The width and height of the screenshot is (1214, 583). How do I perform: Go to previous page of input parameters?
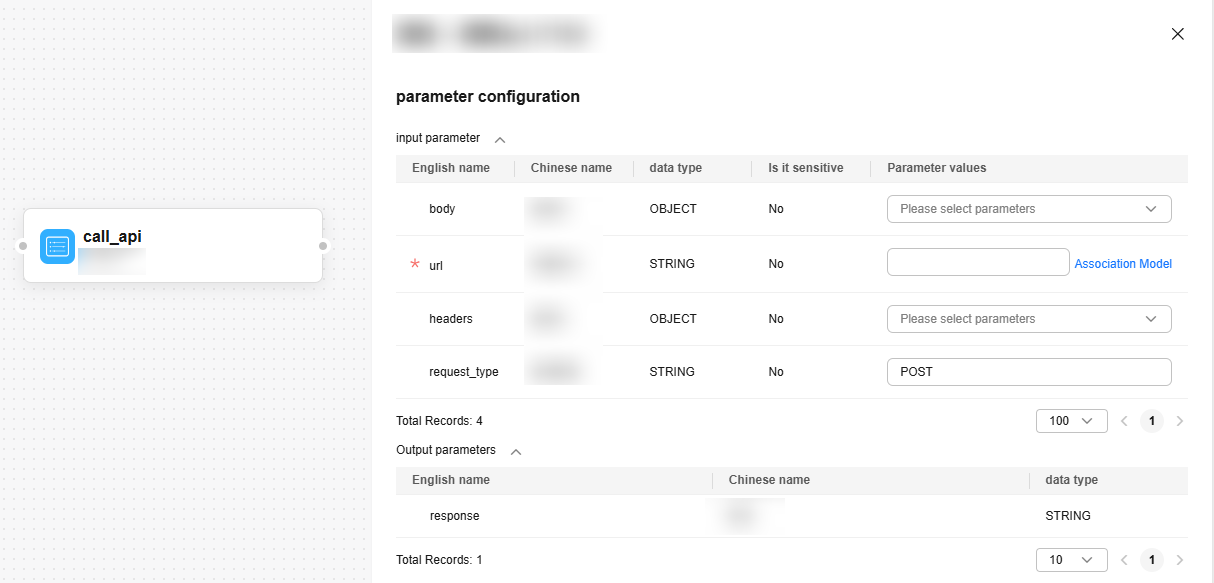[x=1124, y=421]
